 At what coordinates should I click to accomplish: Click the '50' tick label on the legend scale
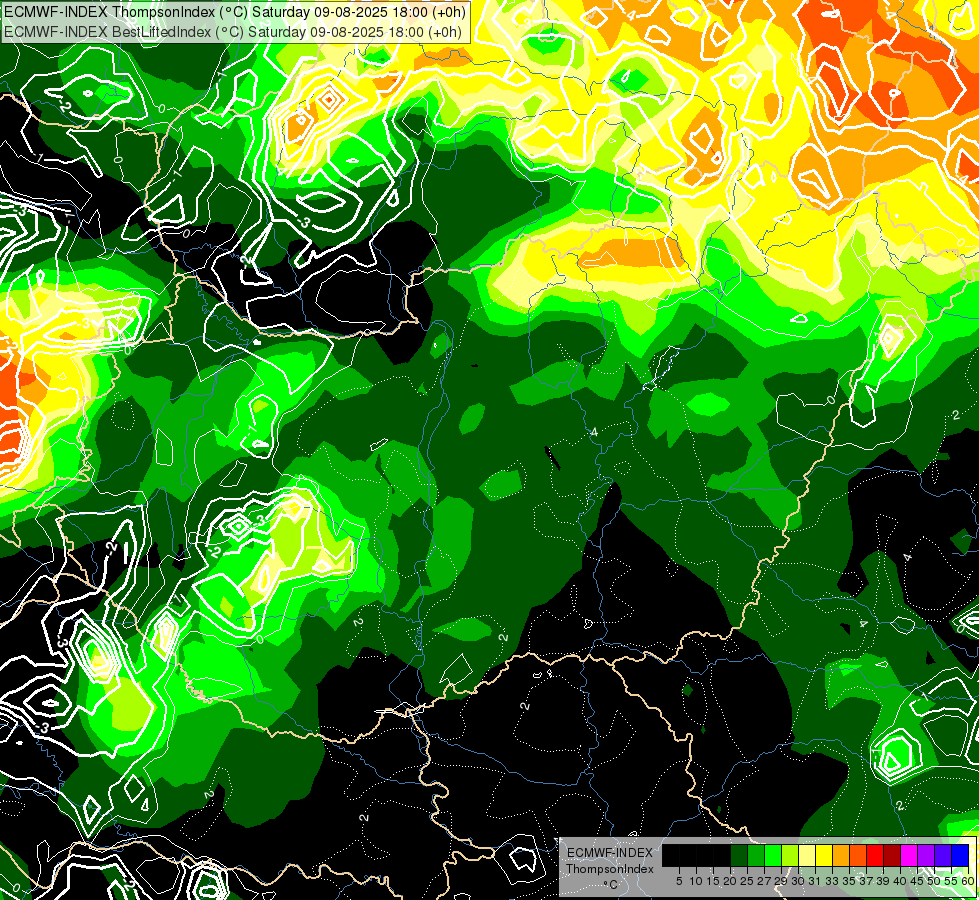click(935, 881)
